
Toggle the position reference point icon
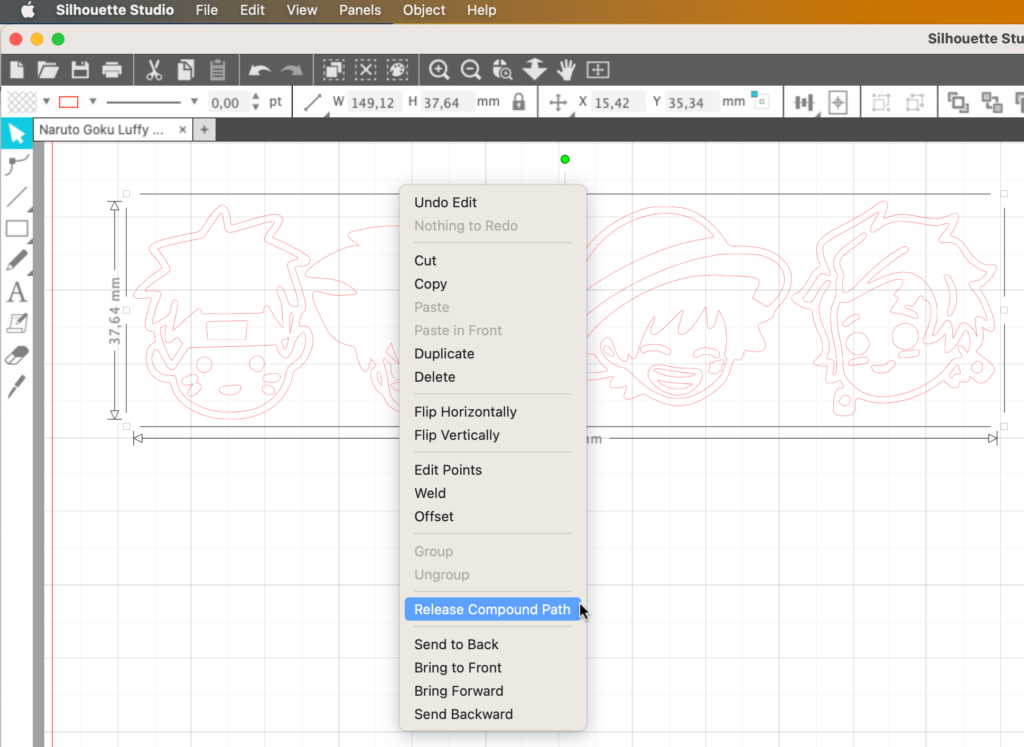point(760,101)
